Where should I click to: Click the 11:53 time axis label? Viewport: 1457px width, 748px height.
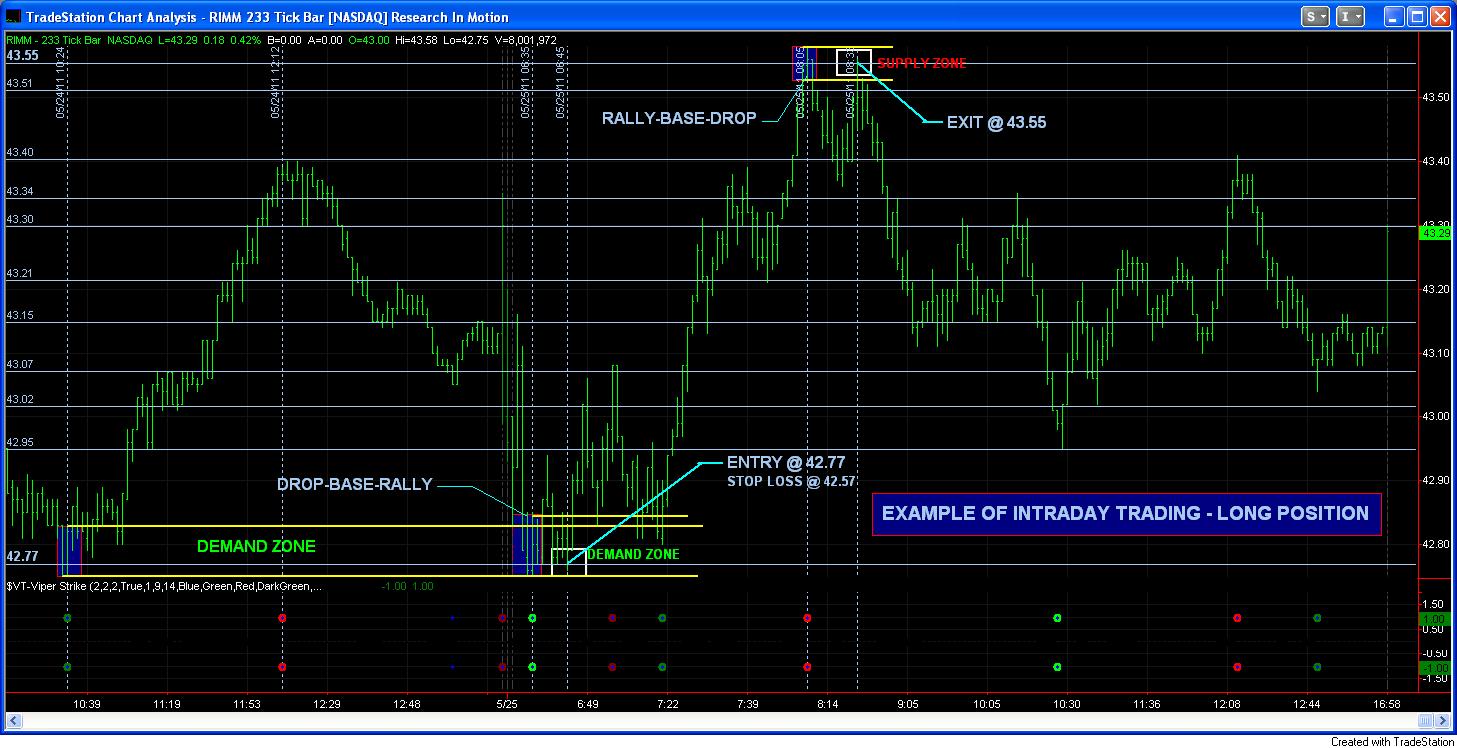247,705
